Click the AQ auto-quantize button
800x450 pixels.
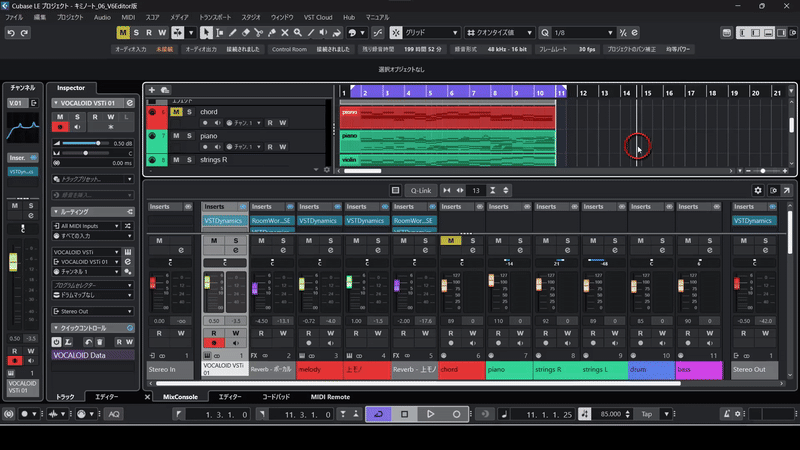pyautogui.click(x=114, y=414)
